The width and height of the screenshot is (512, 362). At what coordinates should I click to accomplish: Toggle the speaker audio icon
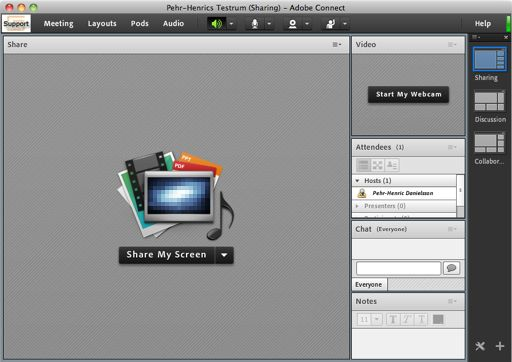217,24
